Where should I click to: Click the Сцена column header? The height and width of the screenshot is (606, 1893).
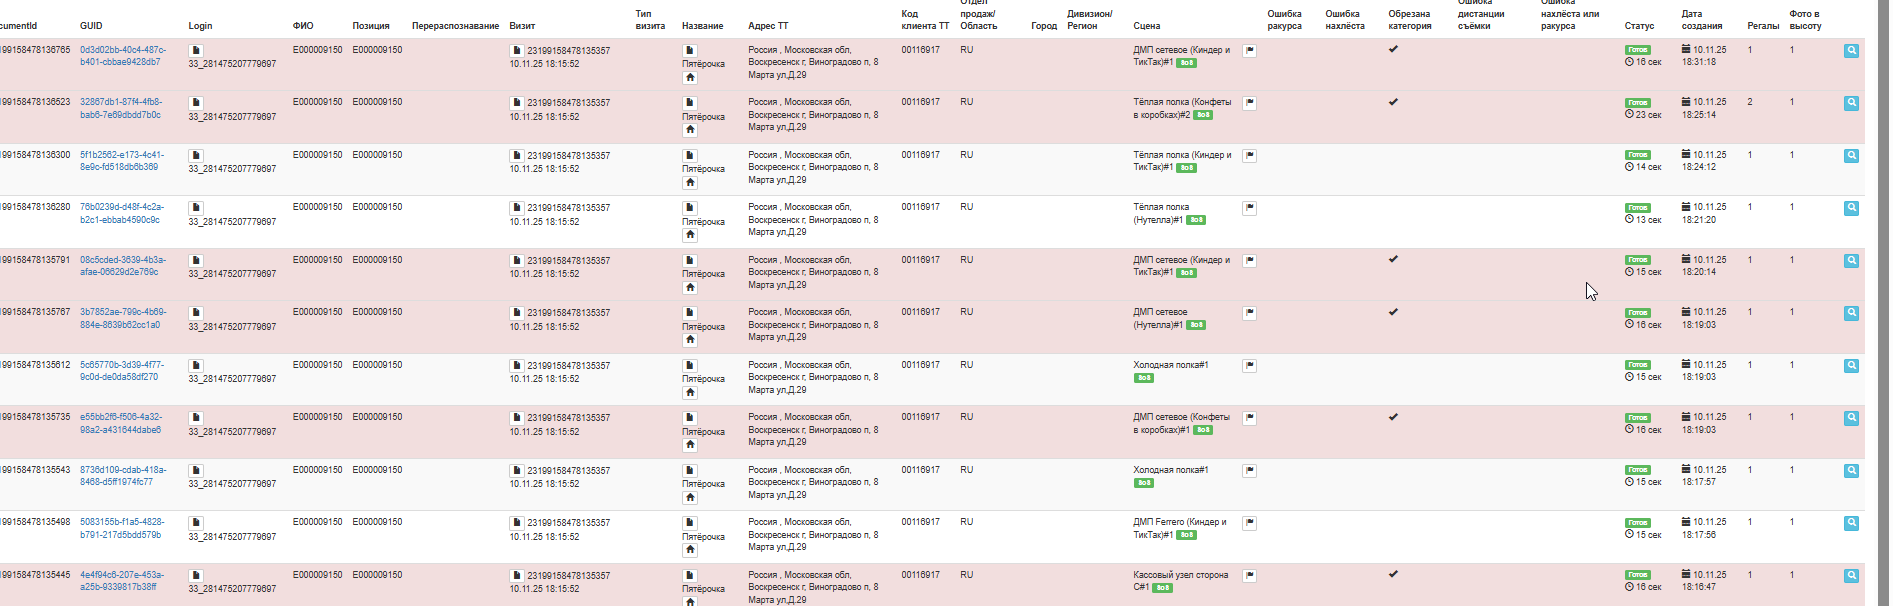(x=1146, y=26)
